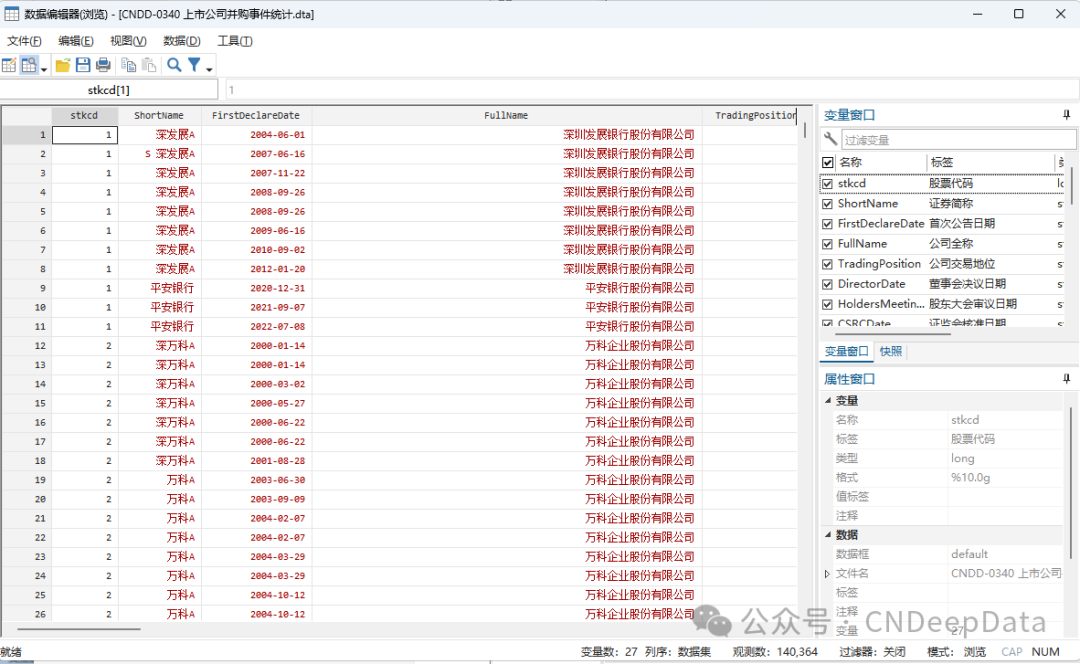1080x664 pixels.
Task: Uncheck the FirstDeclareDate variable checkbox
Action: 828,224
